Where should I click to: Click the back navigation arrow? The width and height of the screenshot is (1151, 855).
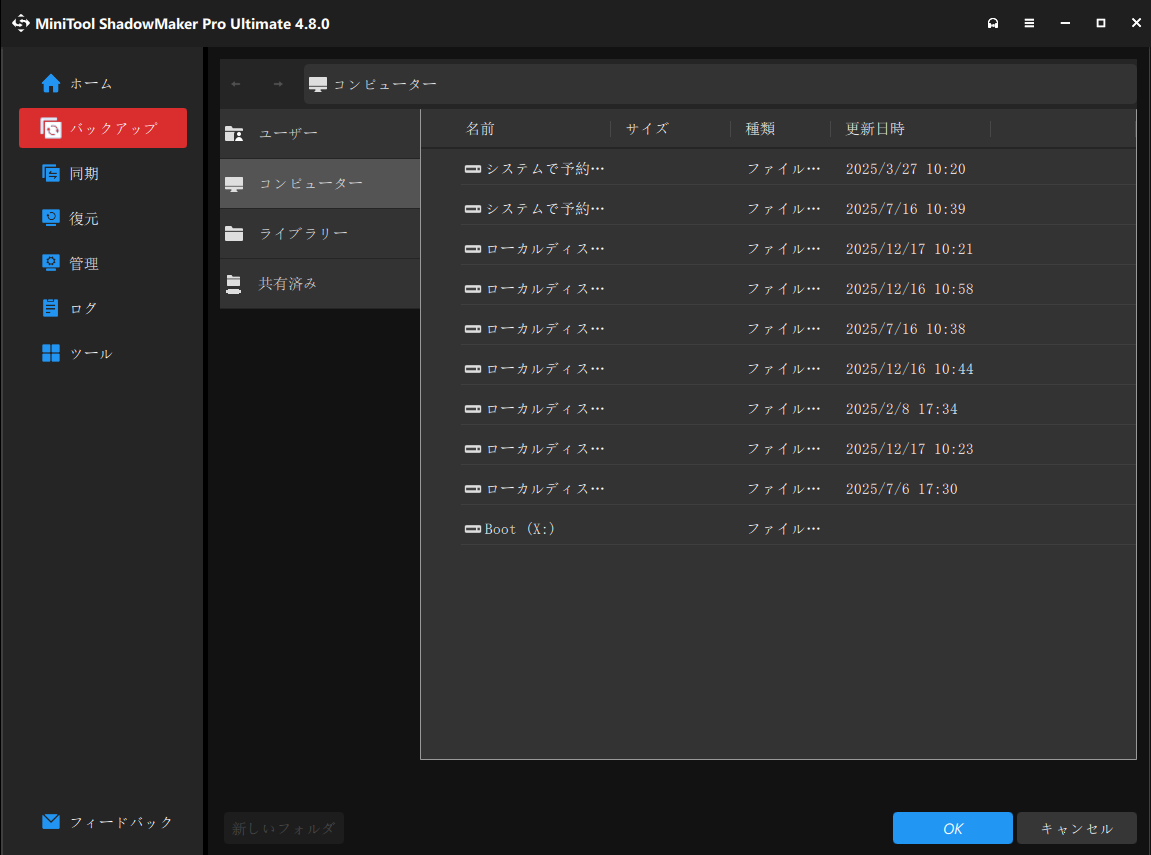(236, 84)
